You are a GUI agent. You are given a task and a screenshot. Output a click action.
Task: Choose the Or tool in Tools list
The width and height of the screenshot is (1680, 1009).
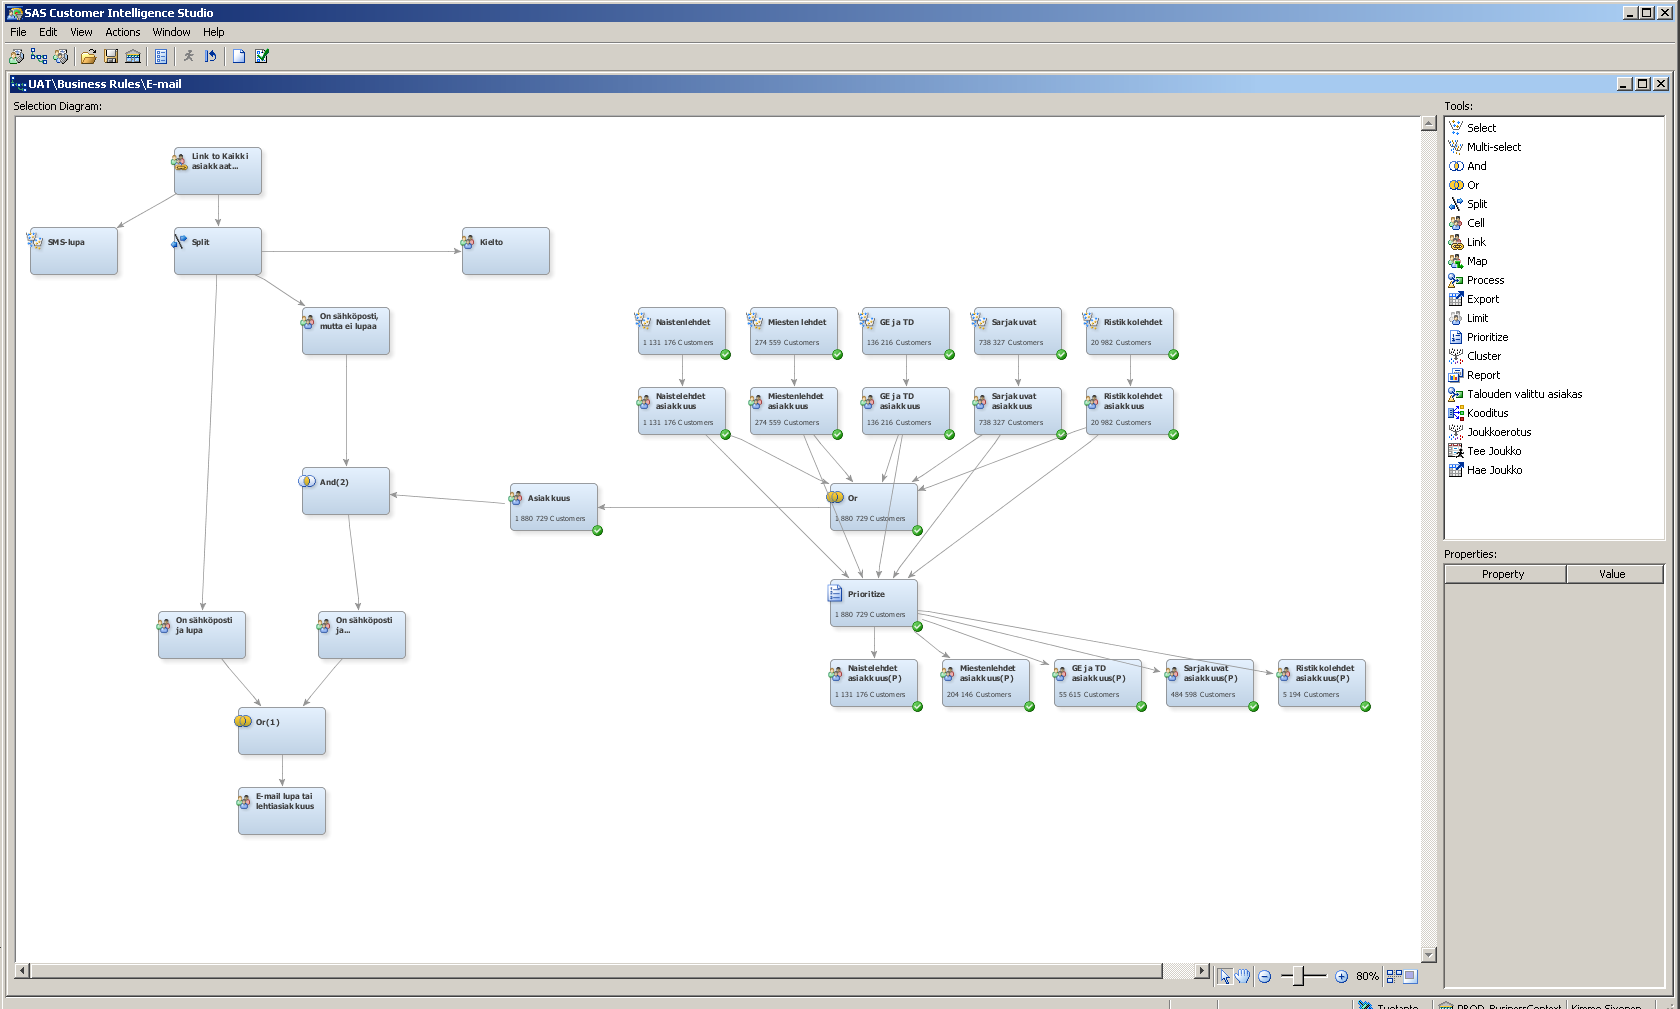click(x=1472, y=185)
